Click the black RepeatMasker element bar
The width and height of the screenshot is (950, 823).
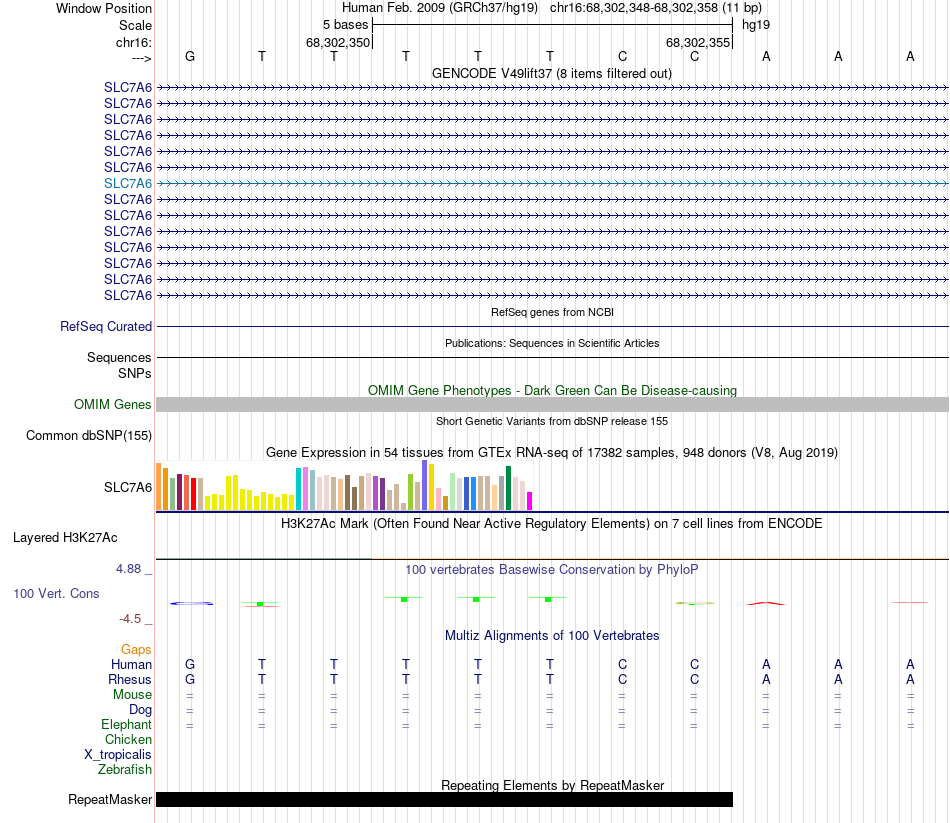tap(444, 799)
